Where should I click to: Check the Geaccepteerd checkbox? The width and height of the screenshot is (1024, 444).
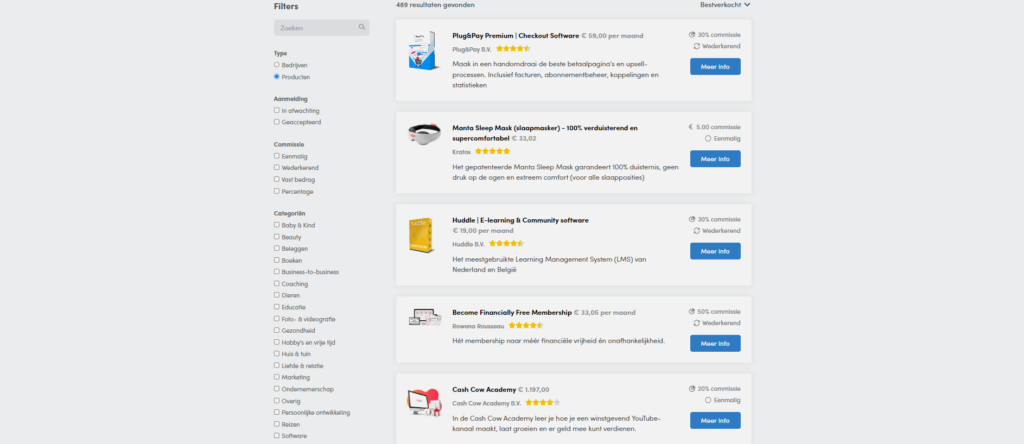(x=277, y=121)
